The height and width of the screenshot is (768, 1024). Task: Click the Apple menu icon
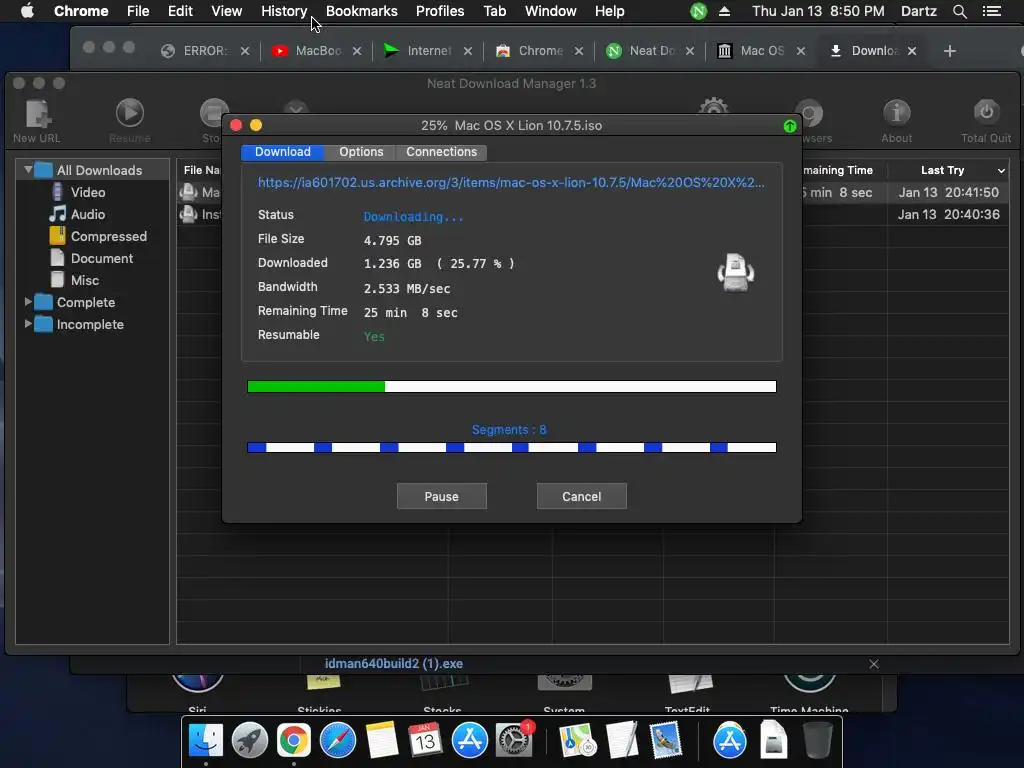27,11
